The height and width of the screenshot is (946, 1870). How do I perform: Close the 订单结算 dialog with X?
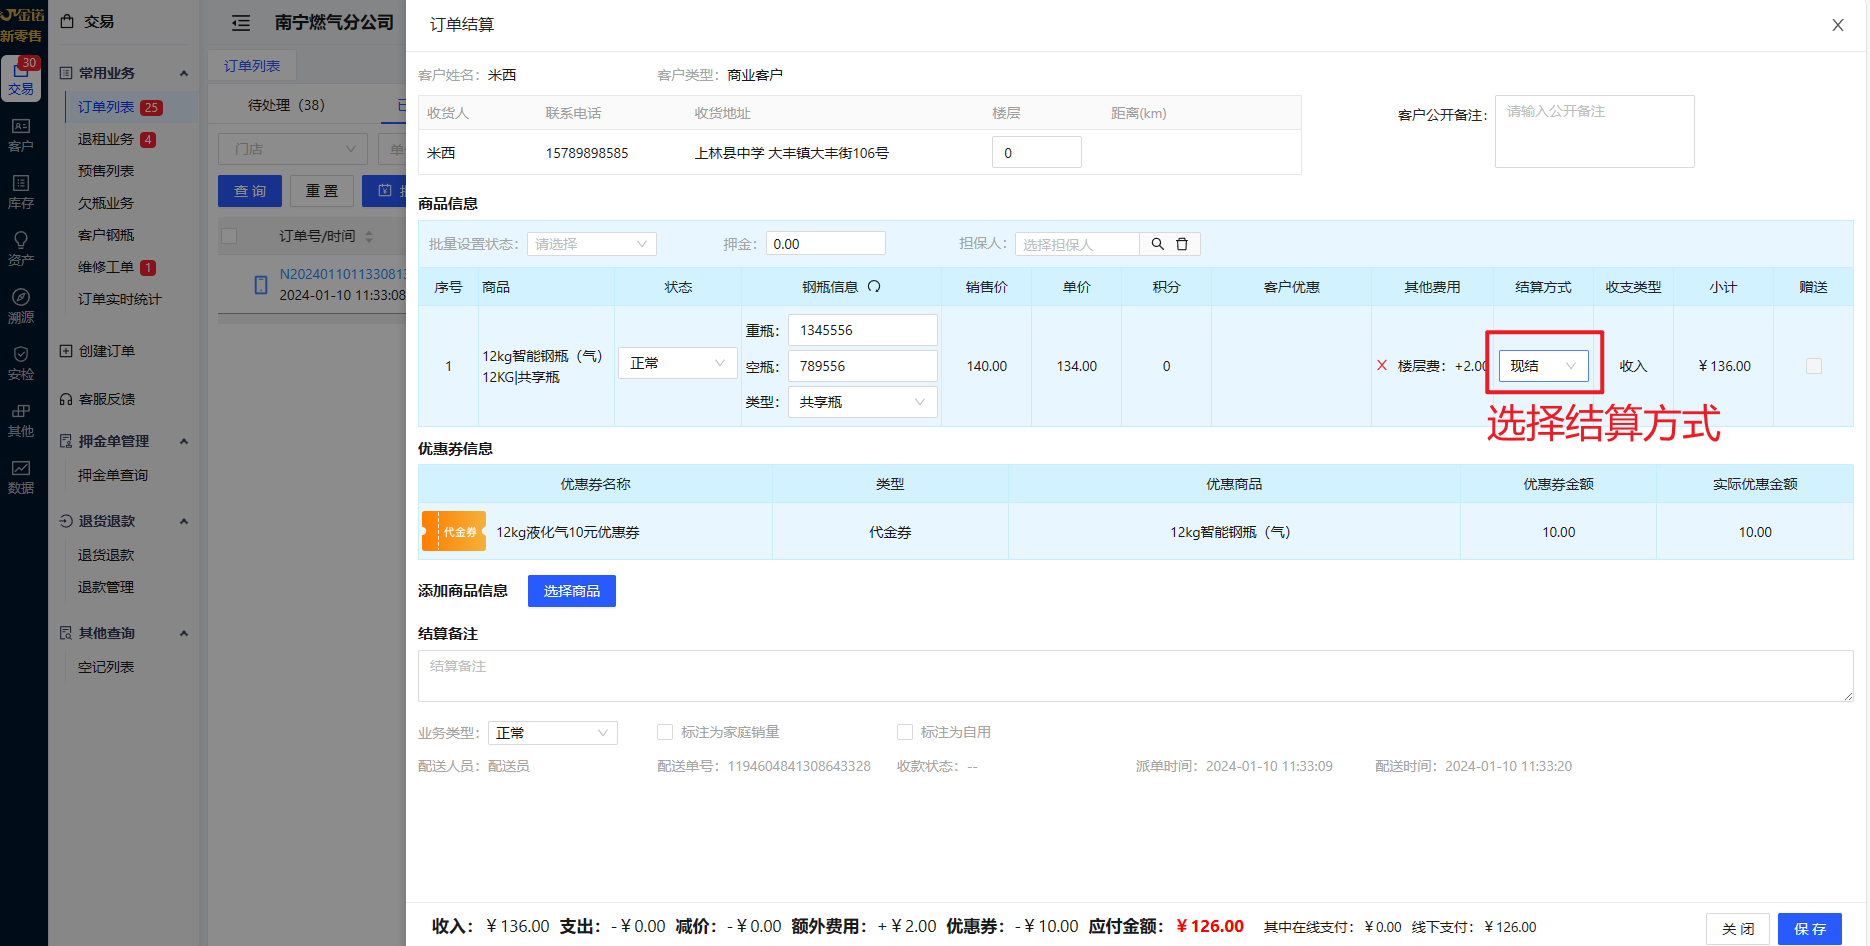coord(1837,25)
